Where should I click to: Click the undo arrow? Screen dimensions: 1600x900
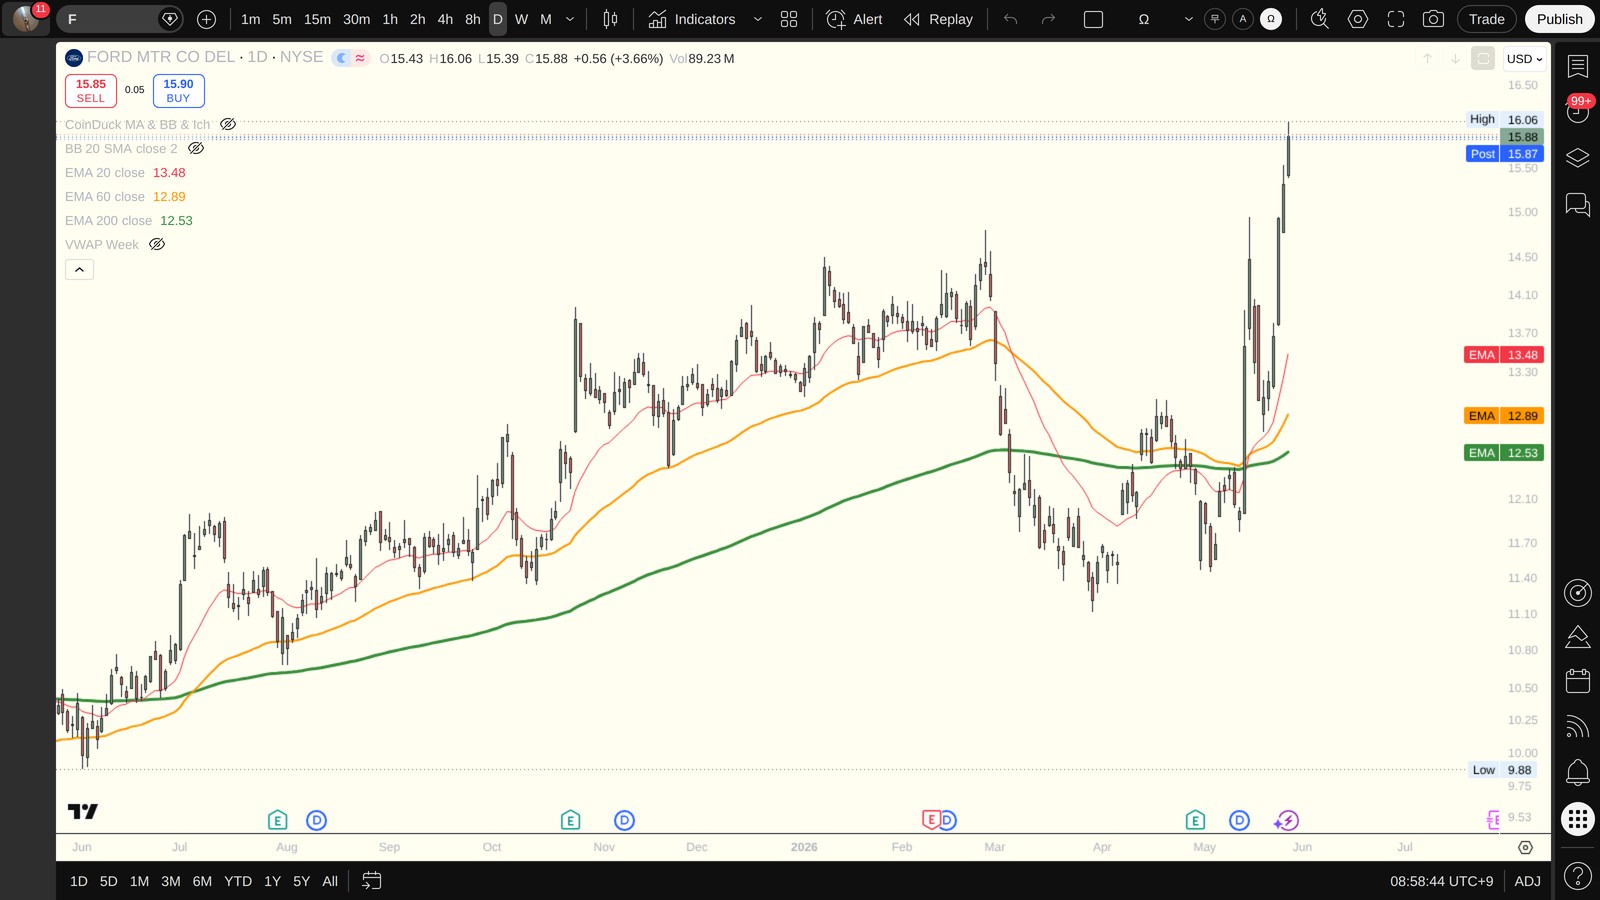1011,19
